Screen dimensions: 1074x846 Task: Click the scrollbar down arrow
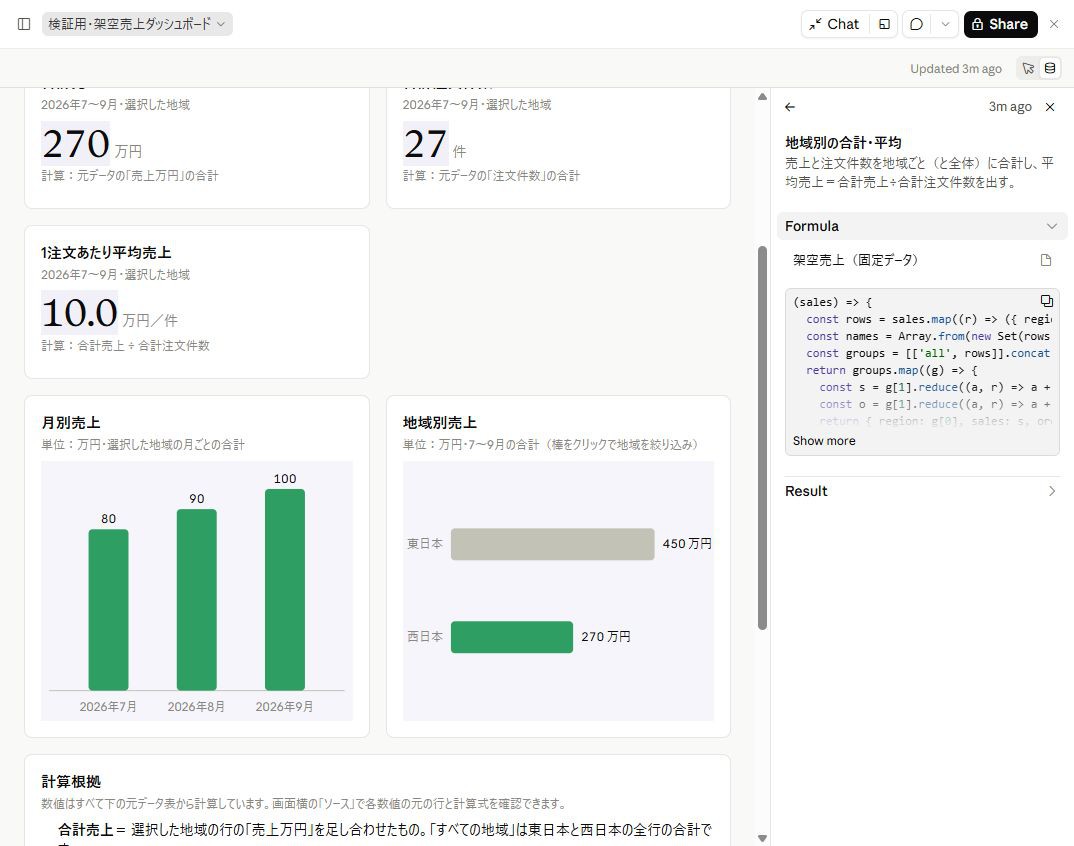(762, 838)
